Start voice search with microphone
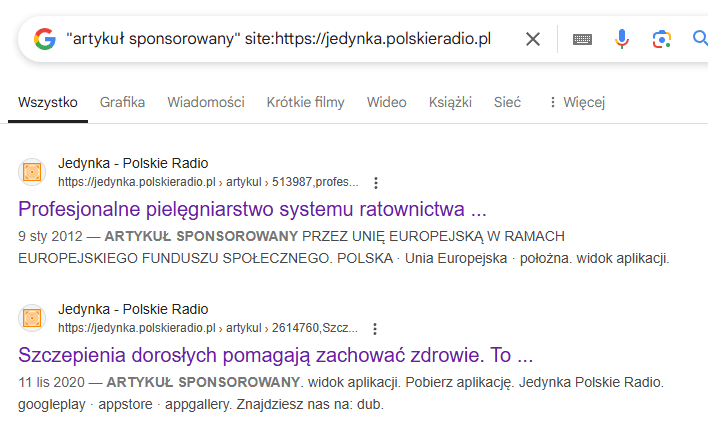Screen dimensions: 708x445 [622, 39]
